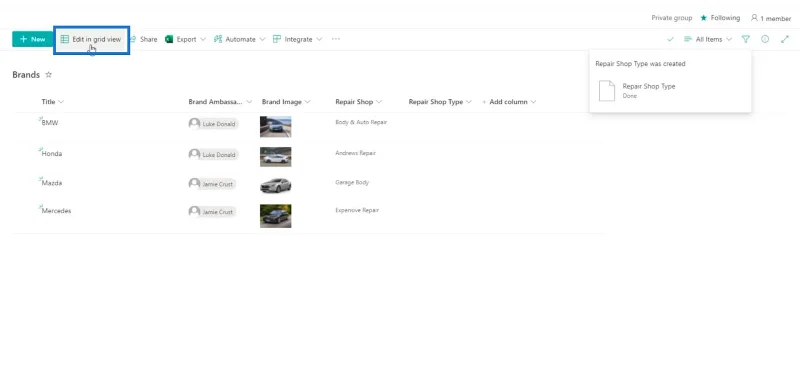
Task: Click the Andrews Repair cell
Action: (x=356, y=153)
